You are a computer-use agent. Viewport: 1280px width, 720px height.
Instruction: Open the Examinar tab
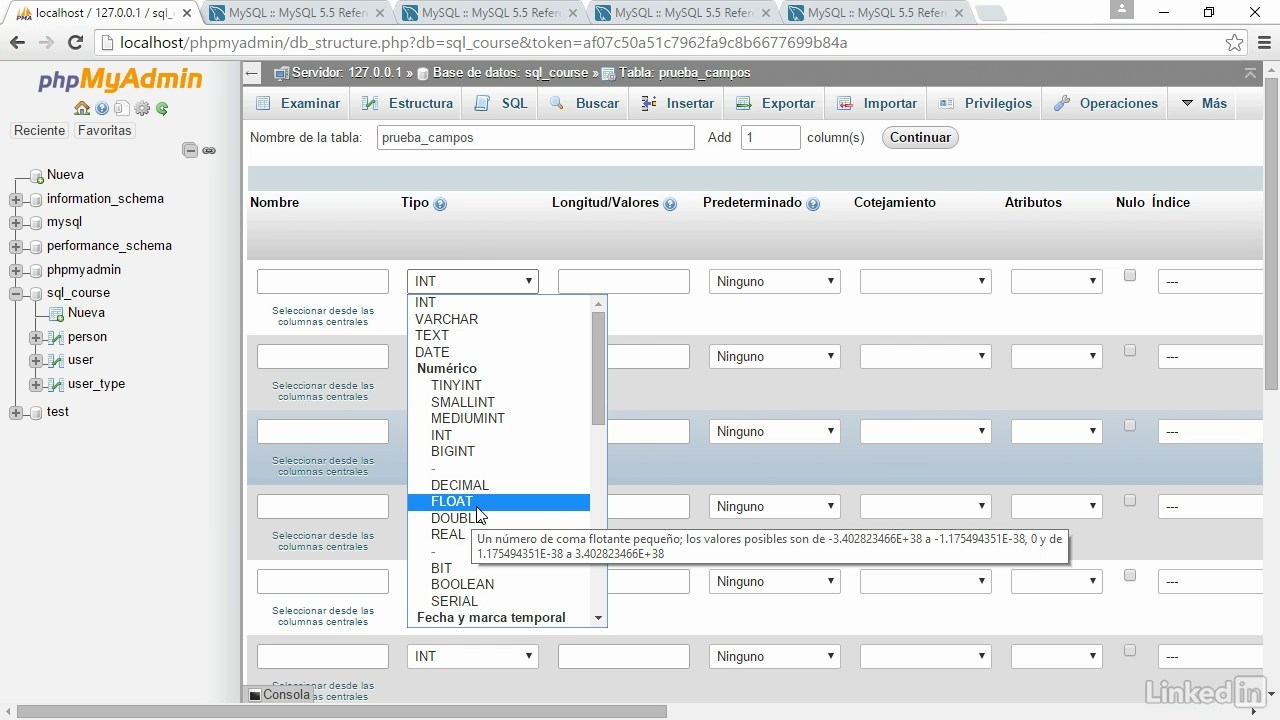point(298,103)
